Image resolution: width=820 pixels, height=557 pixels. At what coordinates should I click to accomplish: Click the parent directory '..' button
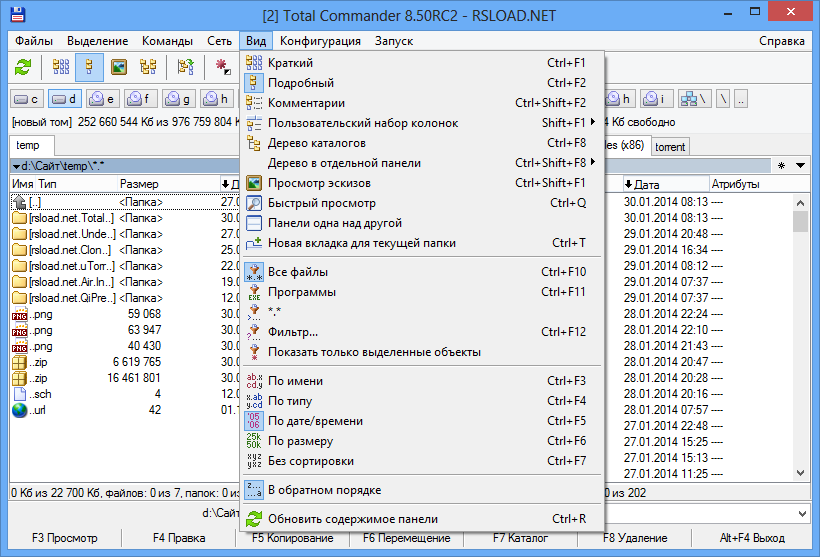(x=741, y=99)
